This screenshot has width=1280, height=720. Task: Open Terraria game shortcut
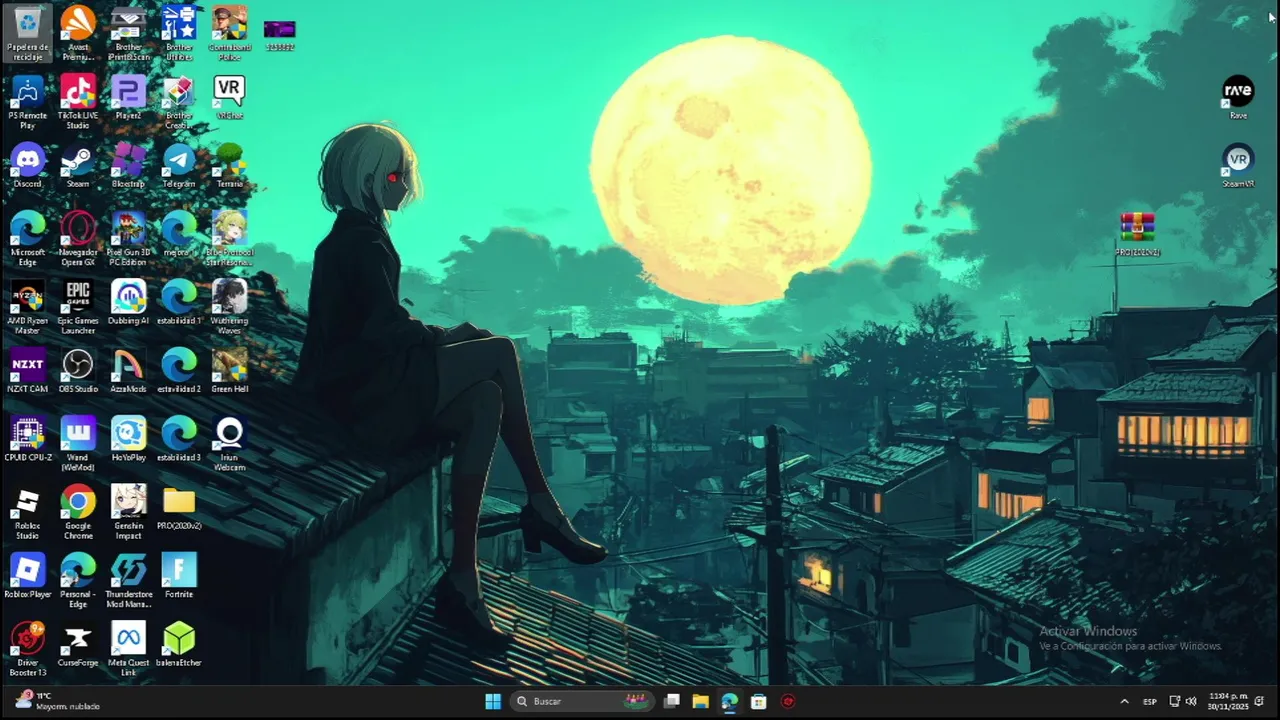coord(229,165)
